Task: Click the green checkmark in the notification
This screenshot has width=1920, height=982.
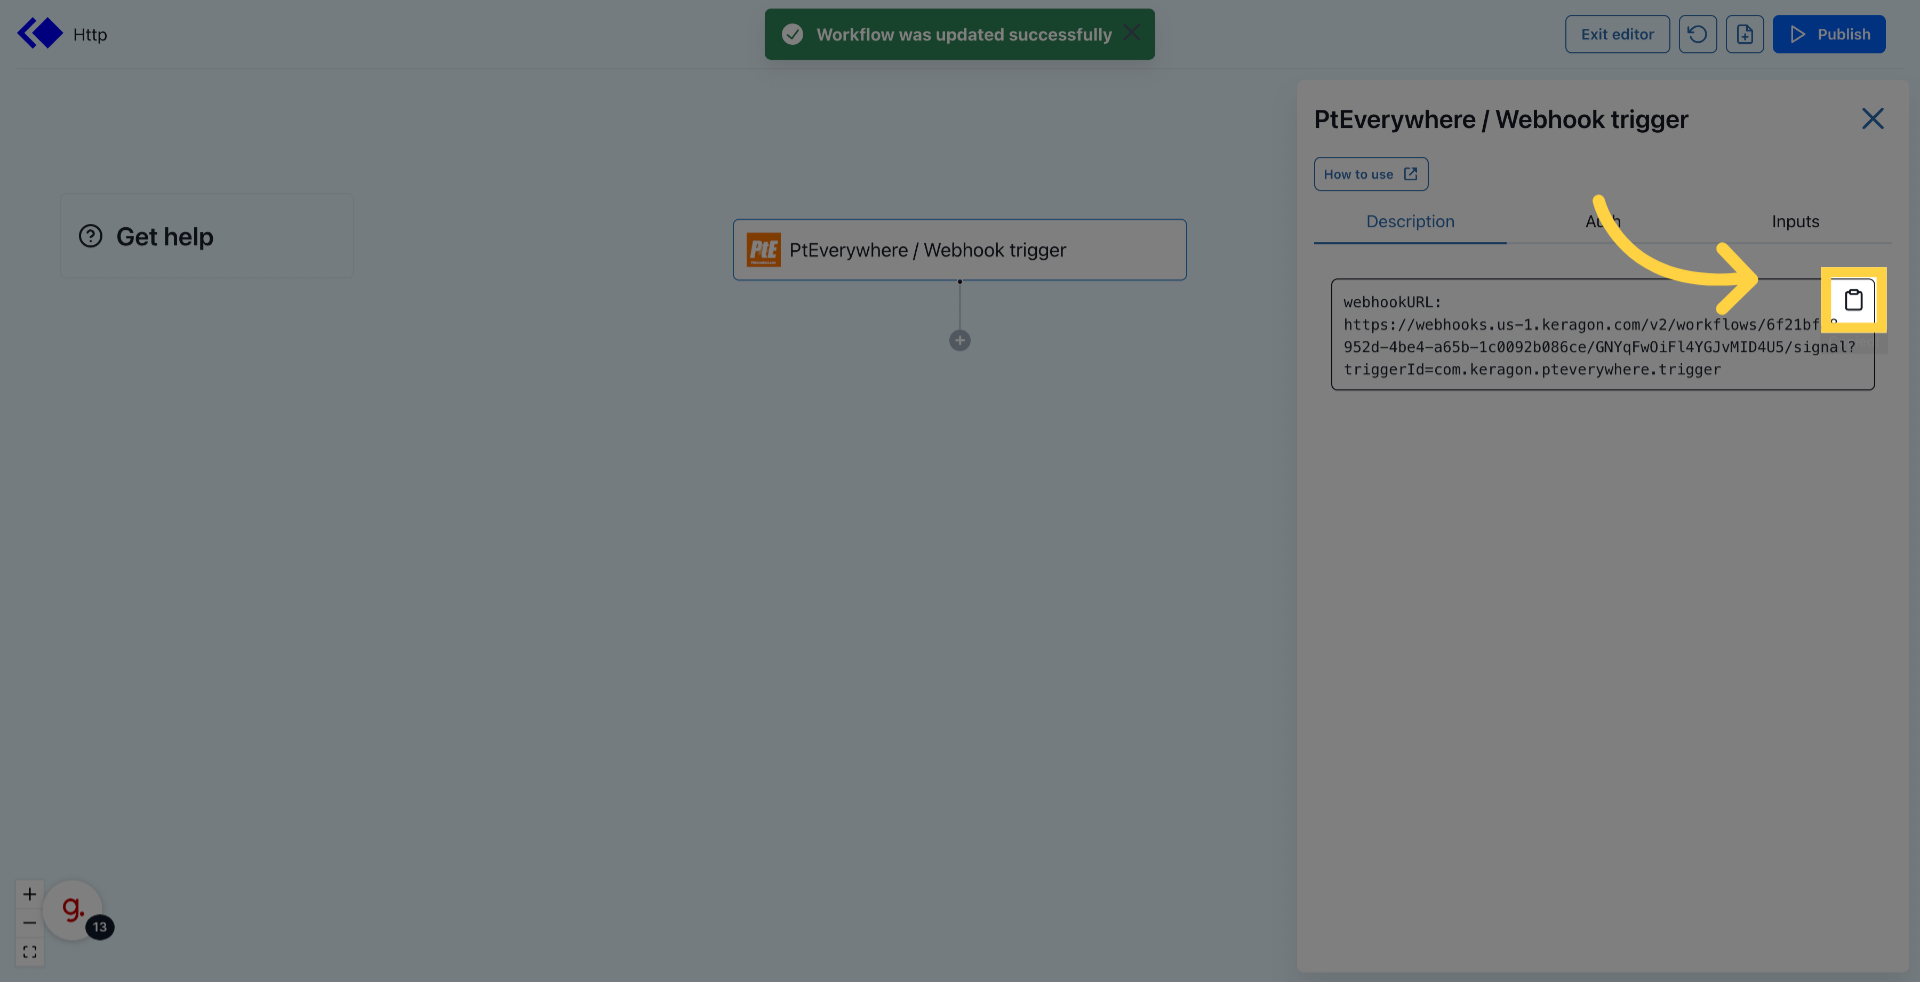Action: tap(793, 35)
